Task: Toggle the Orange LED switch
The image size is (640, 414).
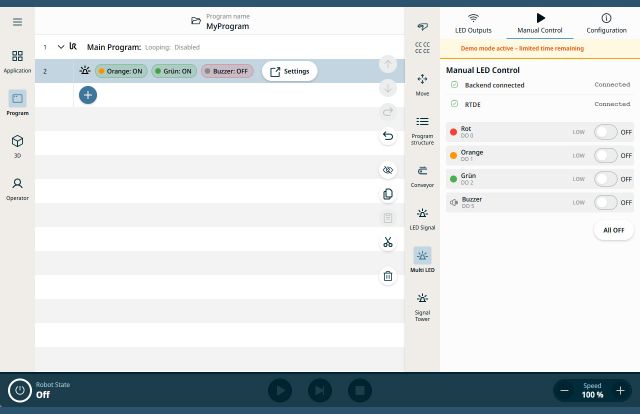Action: pyautogui.click(x=605, y=155)
